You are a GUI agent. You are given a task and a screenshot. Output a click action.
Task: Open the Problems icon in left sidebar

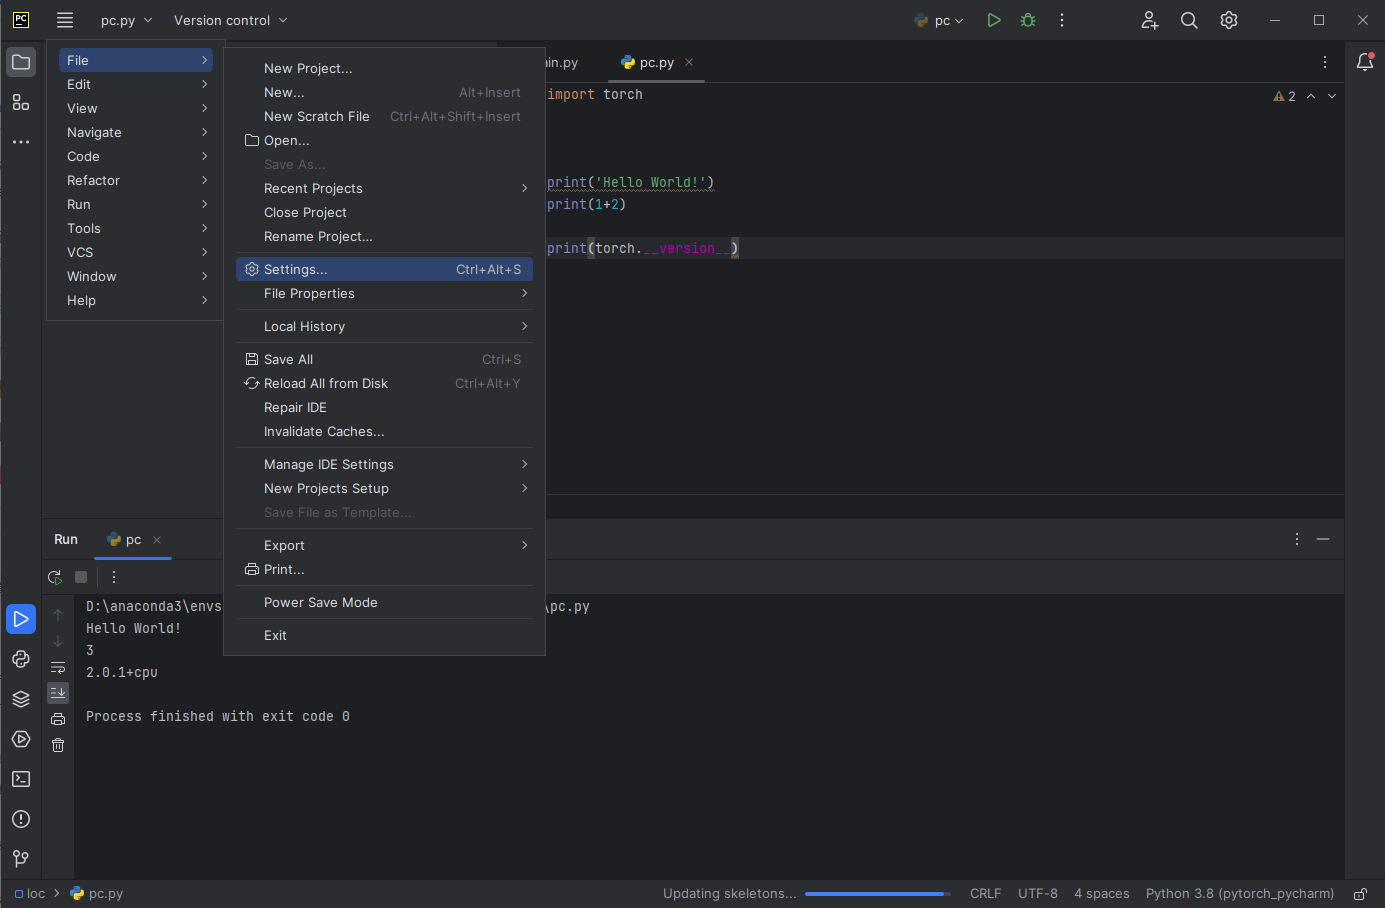tap(21, 819)
